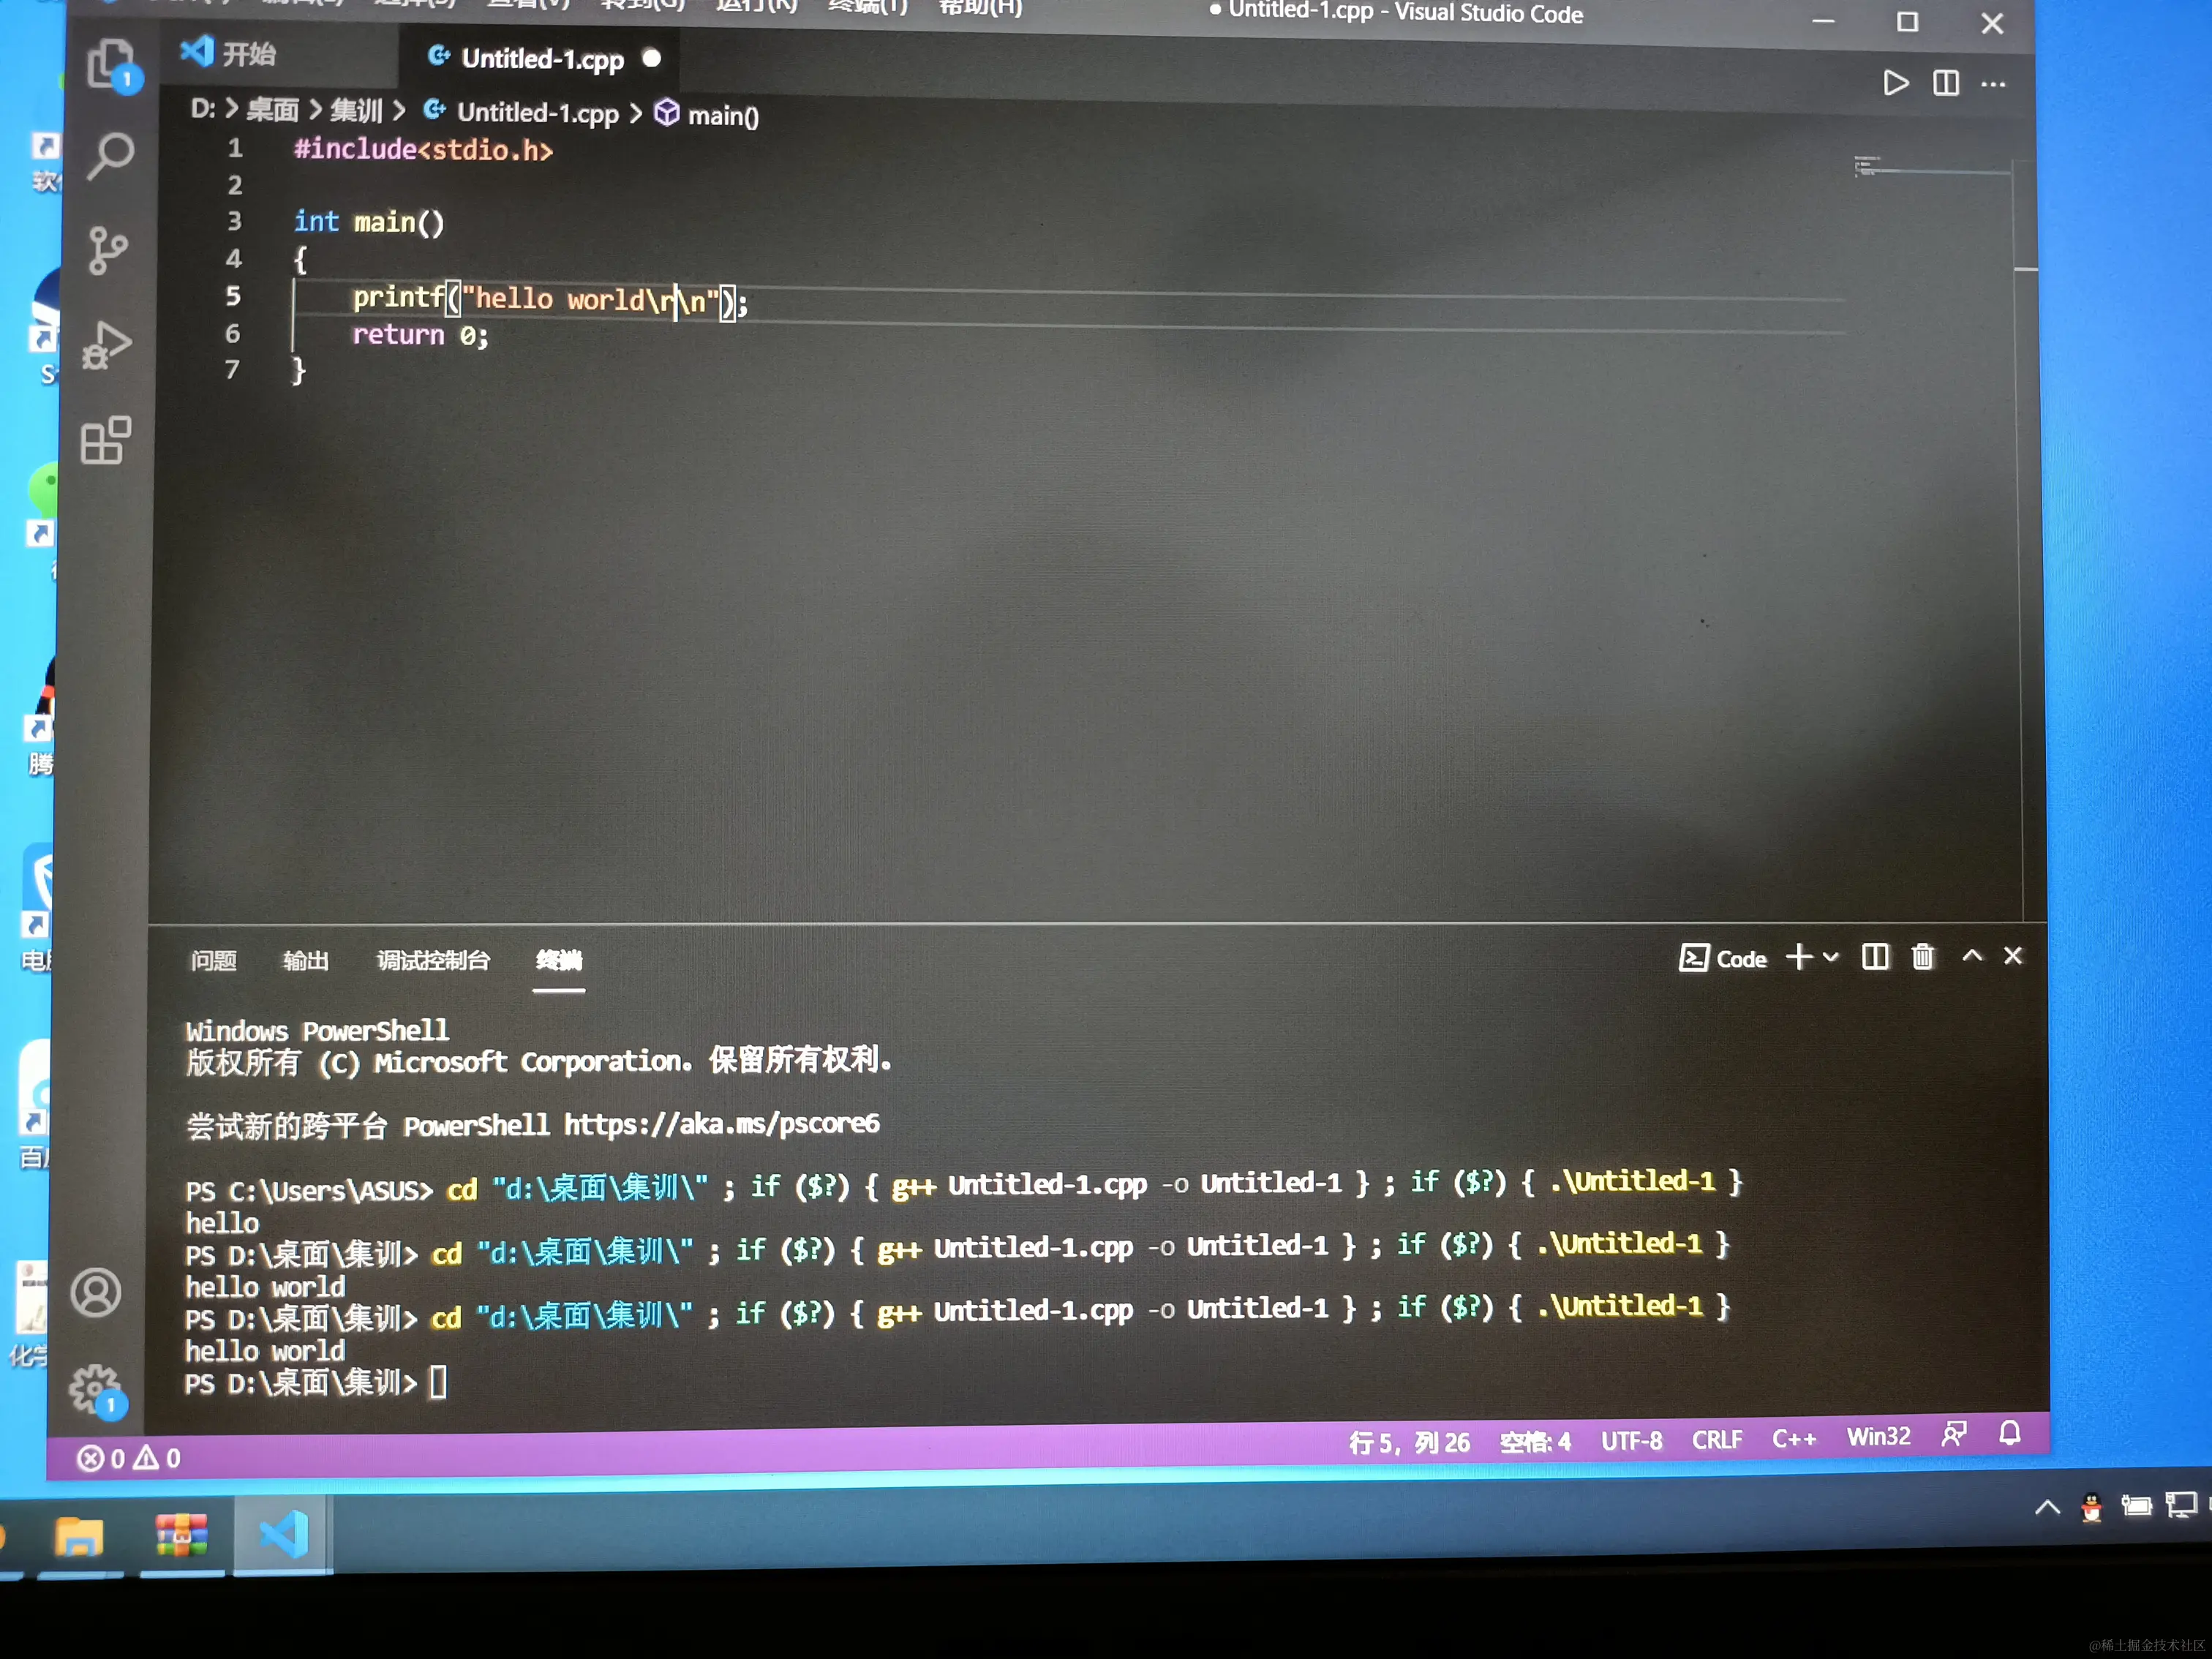This screenshot has height=1659, width=2212.
Task: Open the Manage gear settings icon
Action: coord(95,1389)
